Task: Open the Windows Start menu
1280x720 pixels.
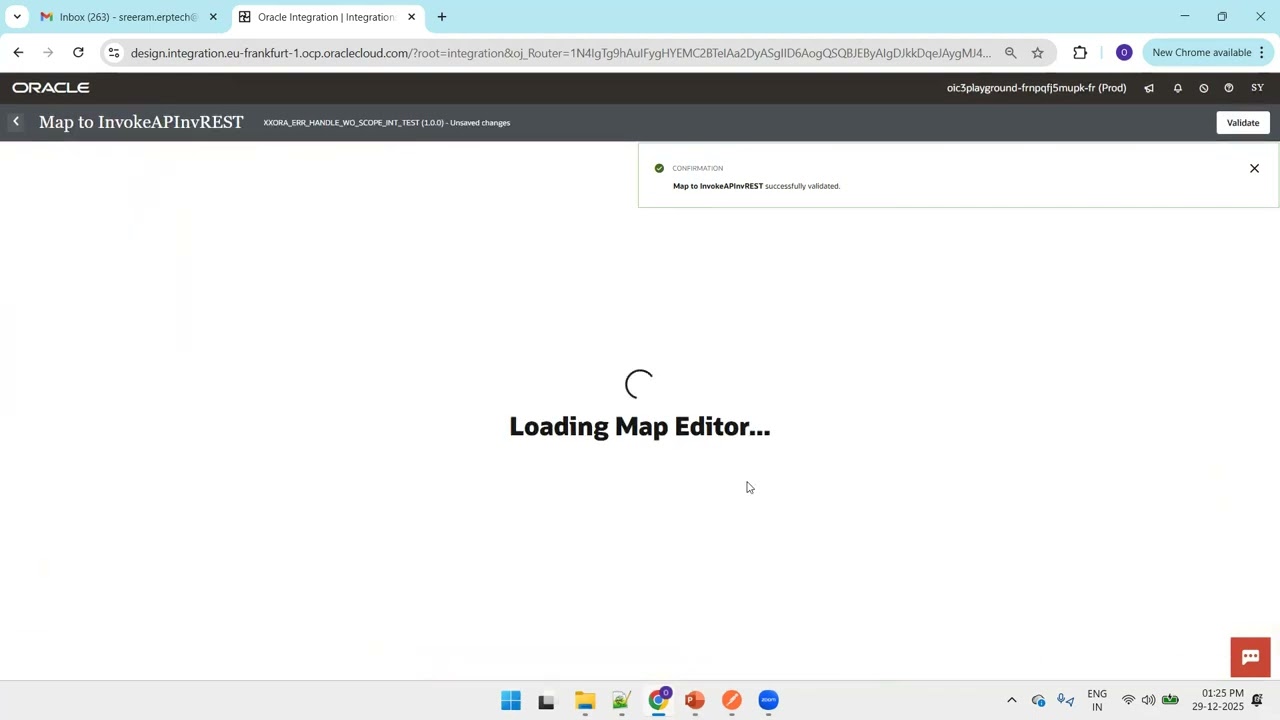Action: point(511,700)
